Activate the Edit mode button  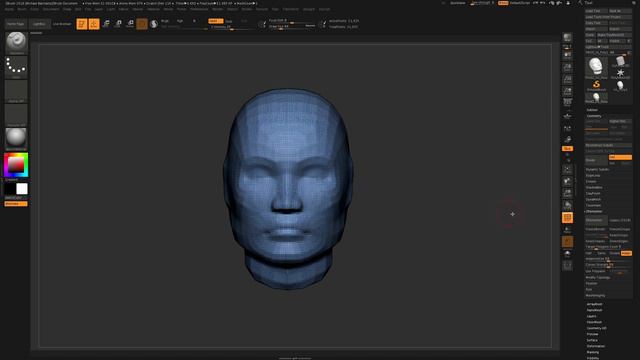click(x=82, y=24)
